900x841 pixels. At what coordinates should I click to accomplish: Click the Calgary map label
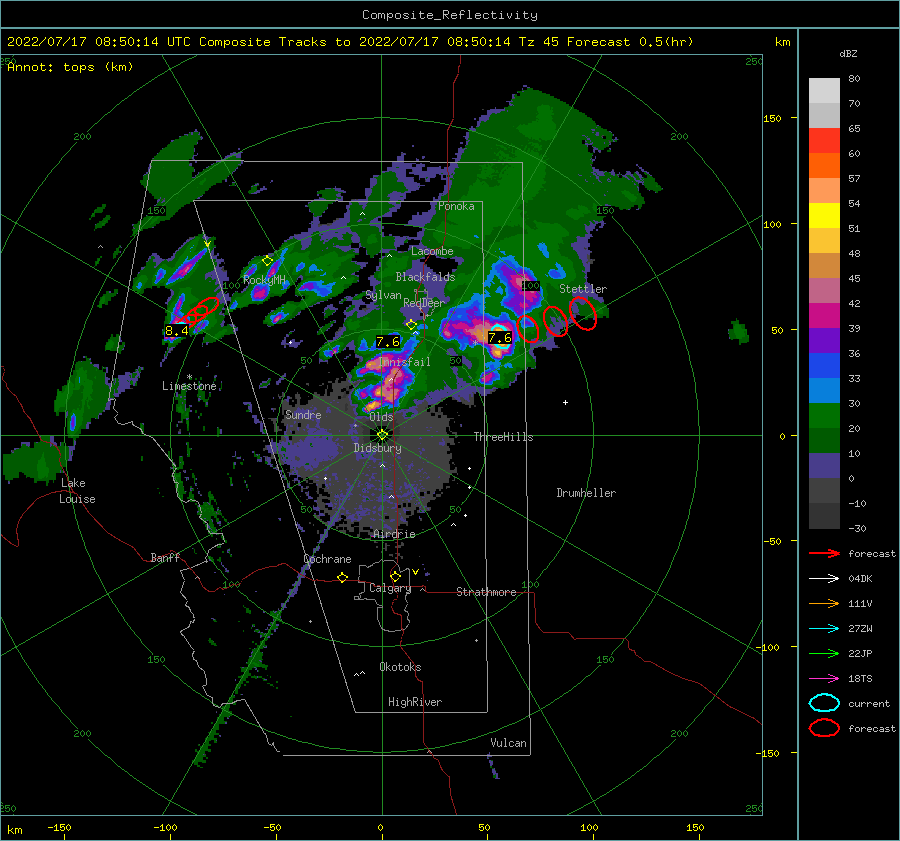(x=390, y=588)
